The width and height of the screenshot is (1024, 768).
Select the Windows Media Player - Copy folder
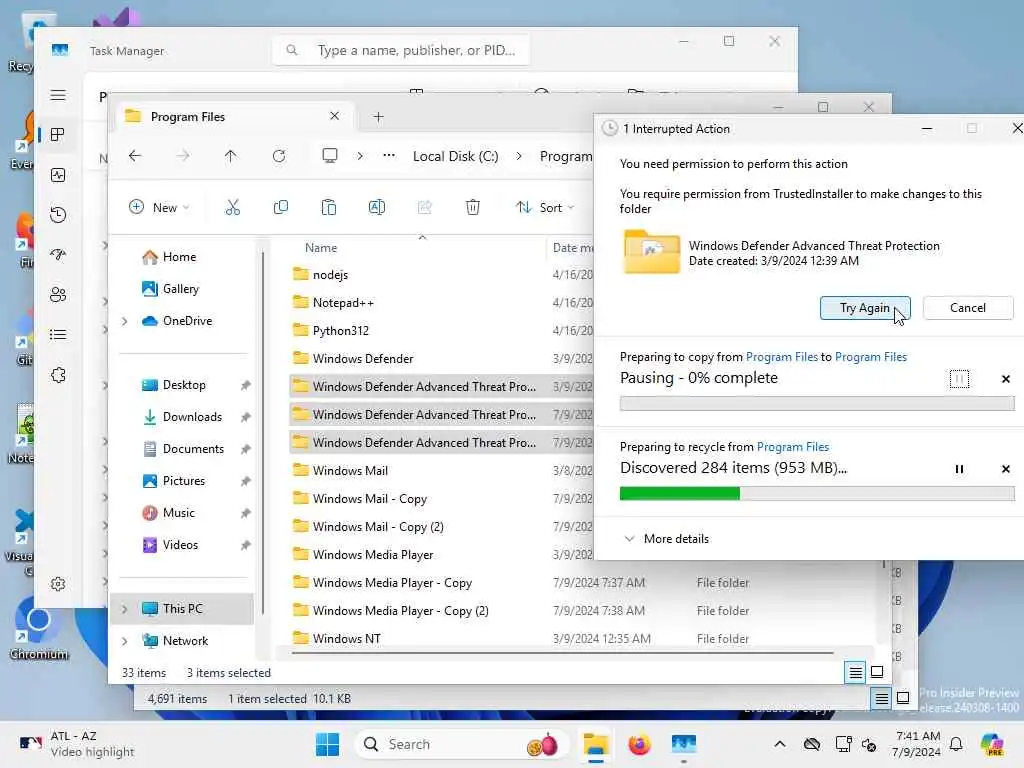pyautogui.click(x=392, y=583)
